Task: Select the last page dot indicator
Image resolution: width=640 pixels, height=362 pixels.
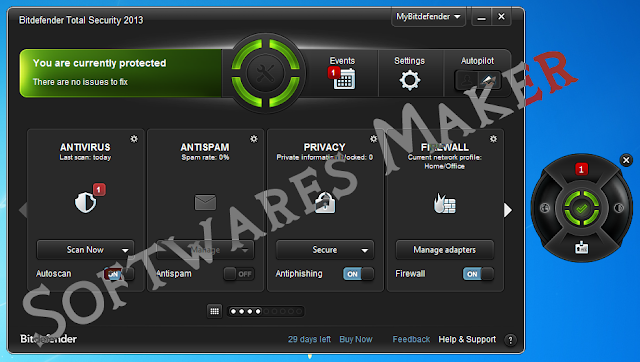Action: click(x=299, y=311)
